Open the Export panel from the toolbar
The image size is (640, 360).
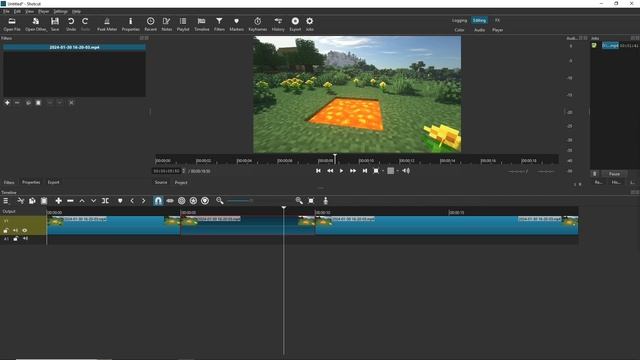point(295,24)
